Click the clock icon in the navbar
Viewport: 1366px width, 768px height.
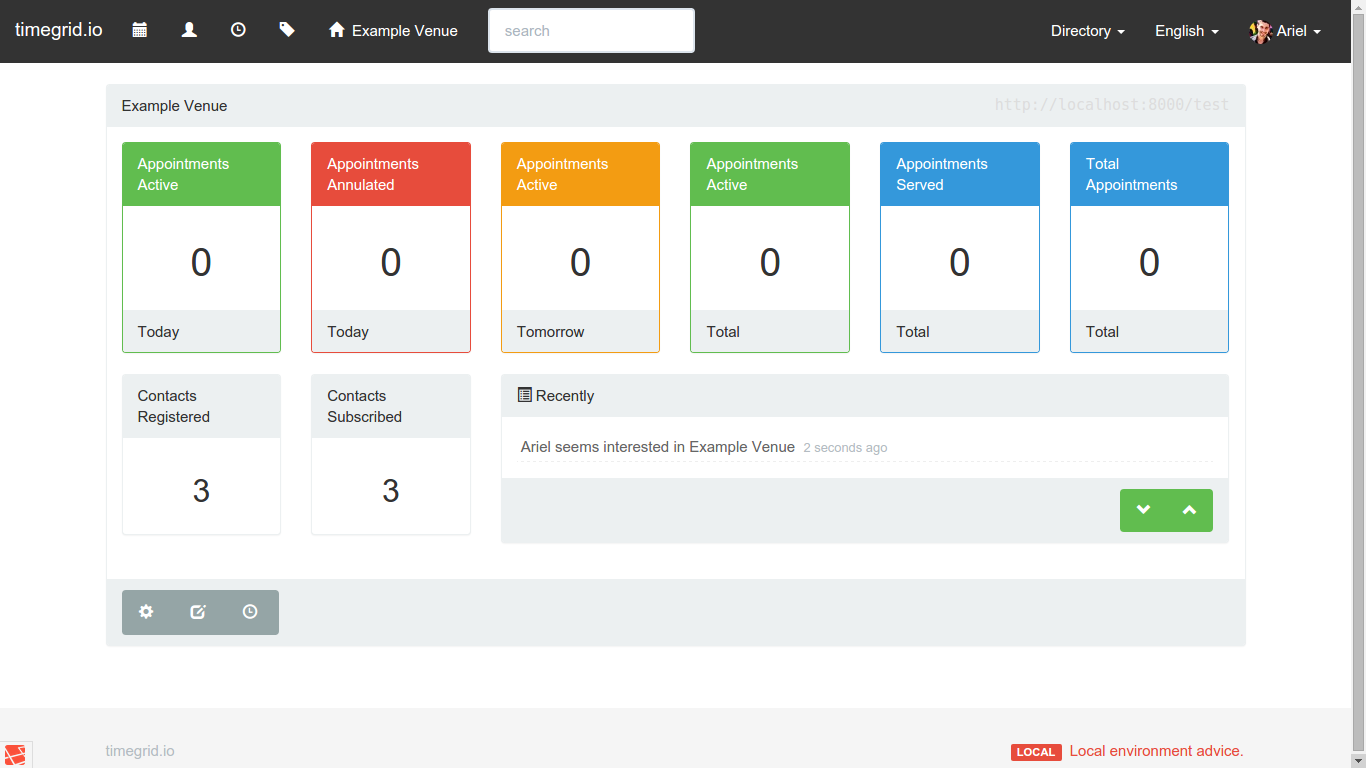[238, 30]
